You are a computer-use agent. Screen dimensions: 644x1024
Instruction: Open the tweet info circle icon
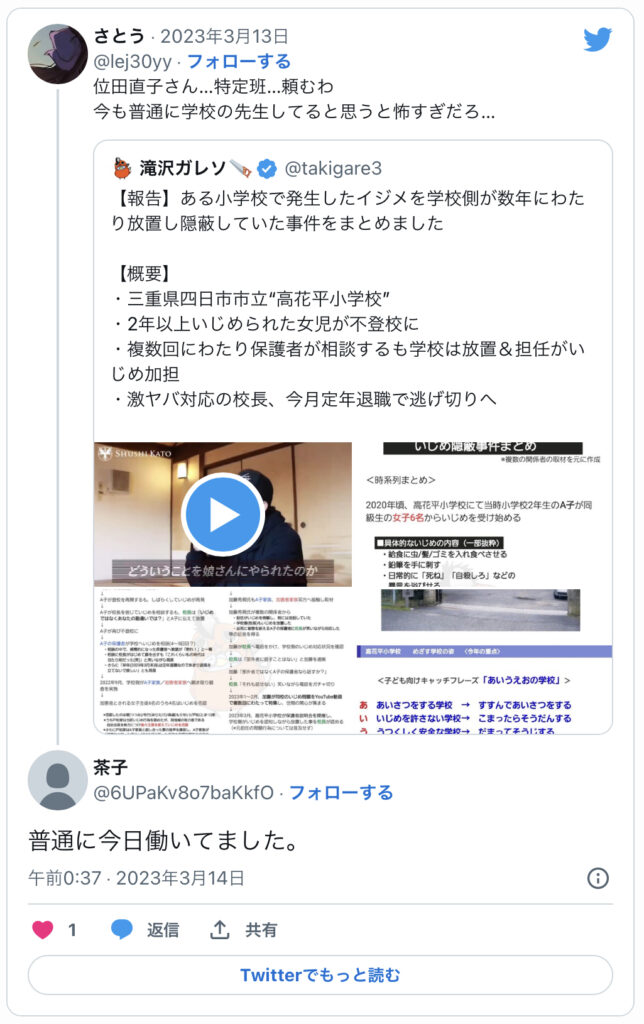tap(598, 878)
